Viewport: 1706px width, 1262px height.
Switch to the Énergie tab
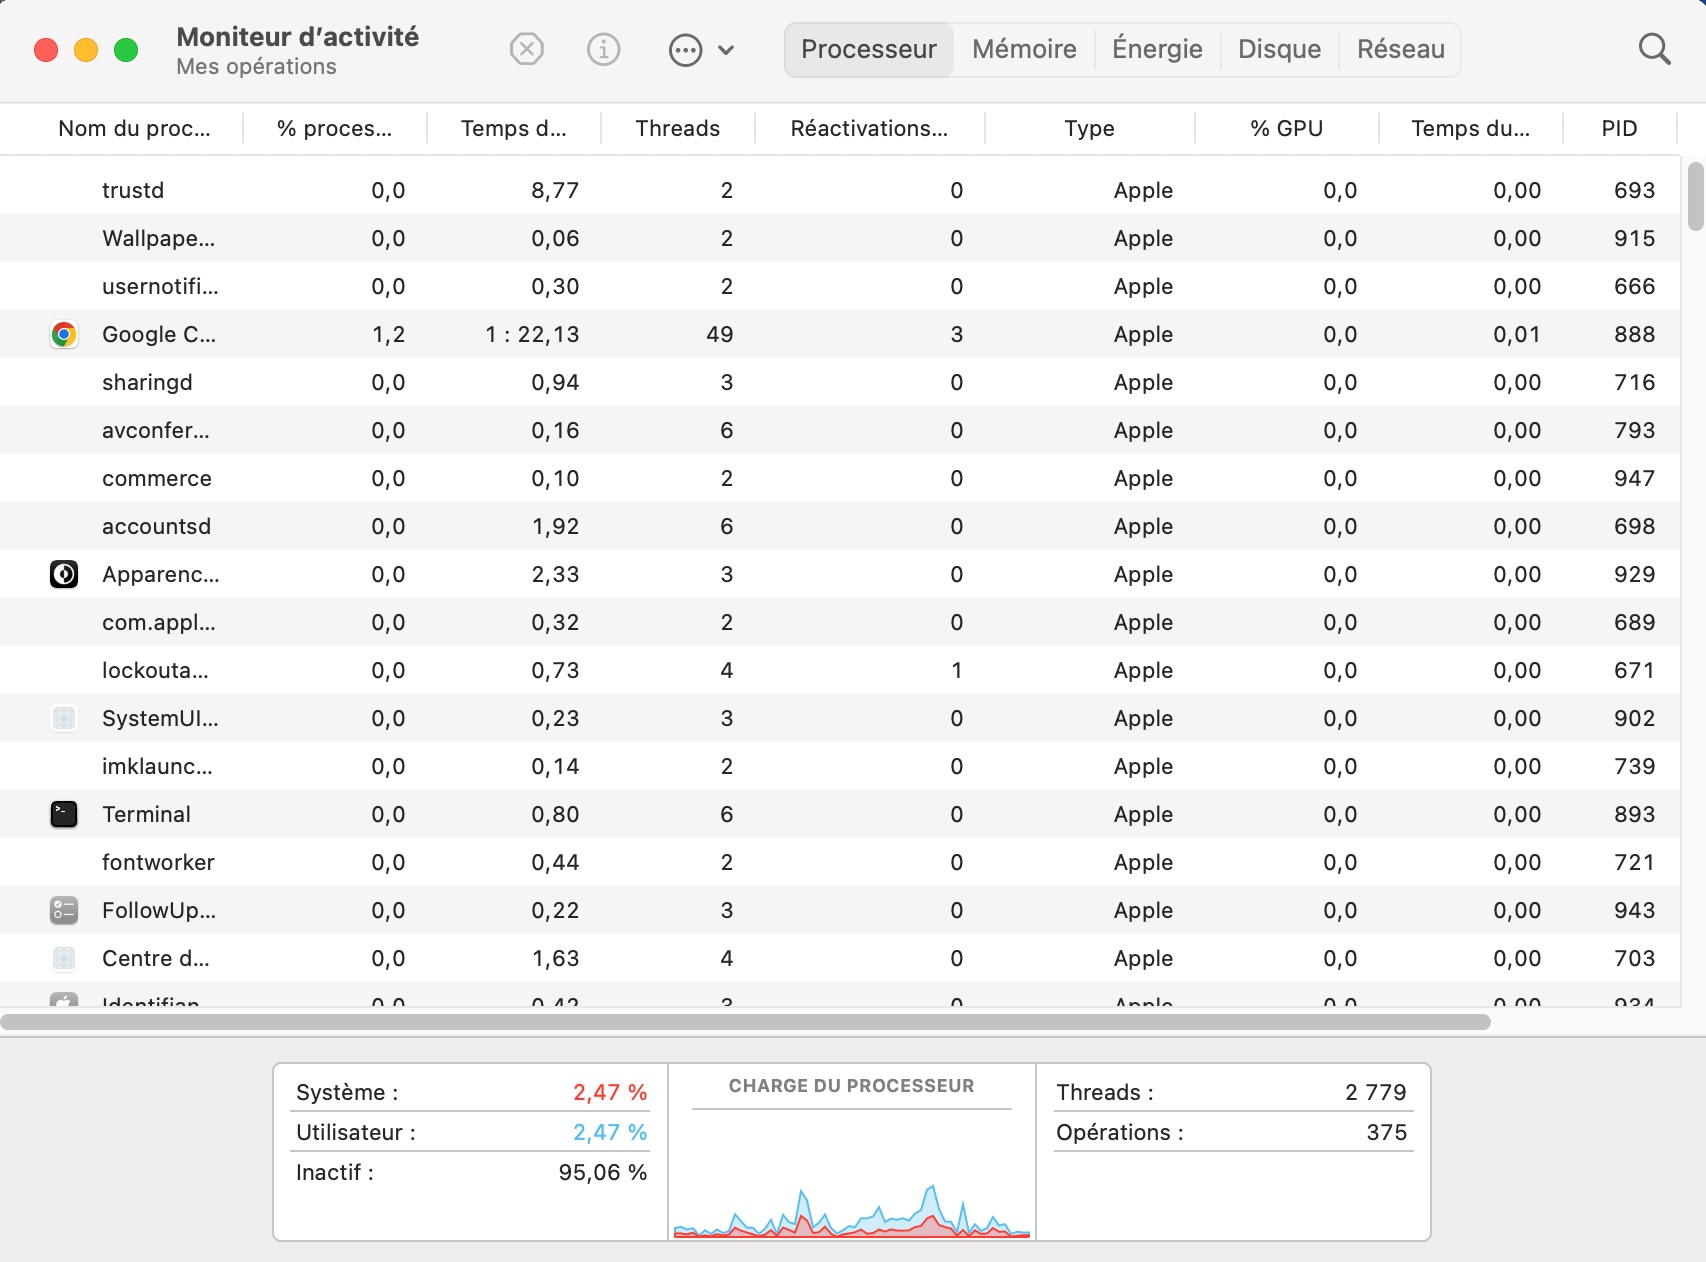[1157, 49]
